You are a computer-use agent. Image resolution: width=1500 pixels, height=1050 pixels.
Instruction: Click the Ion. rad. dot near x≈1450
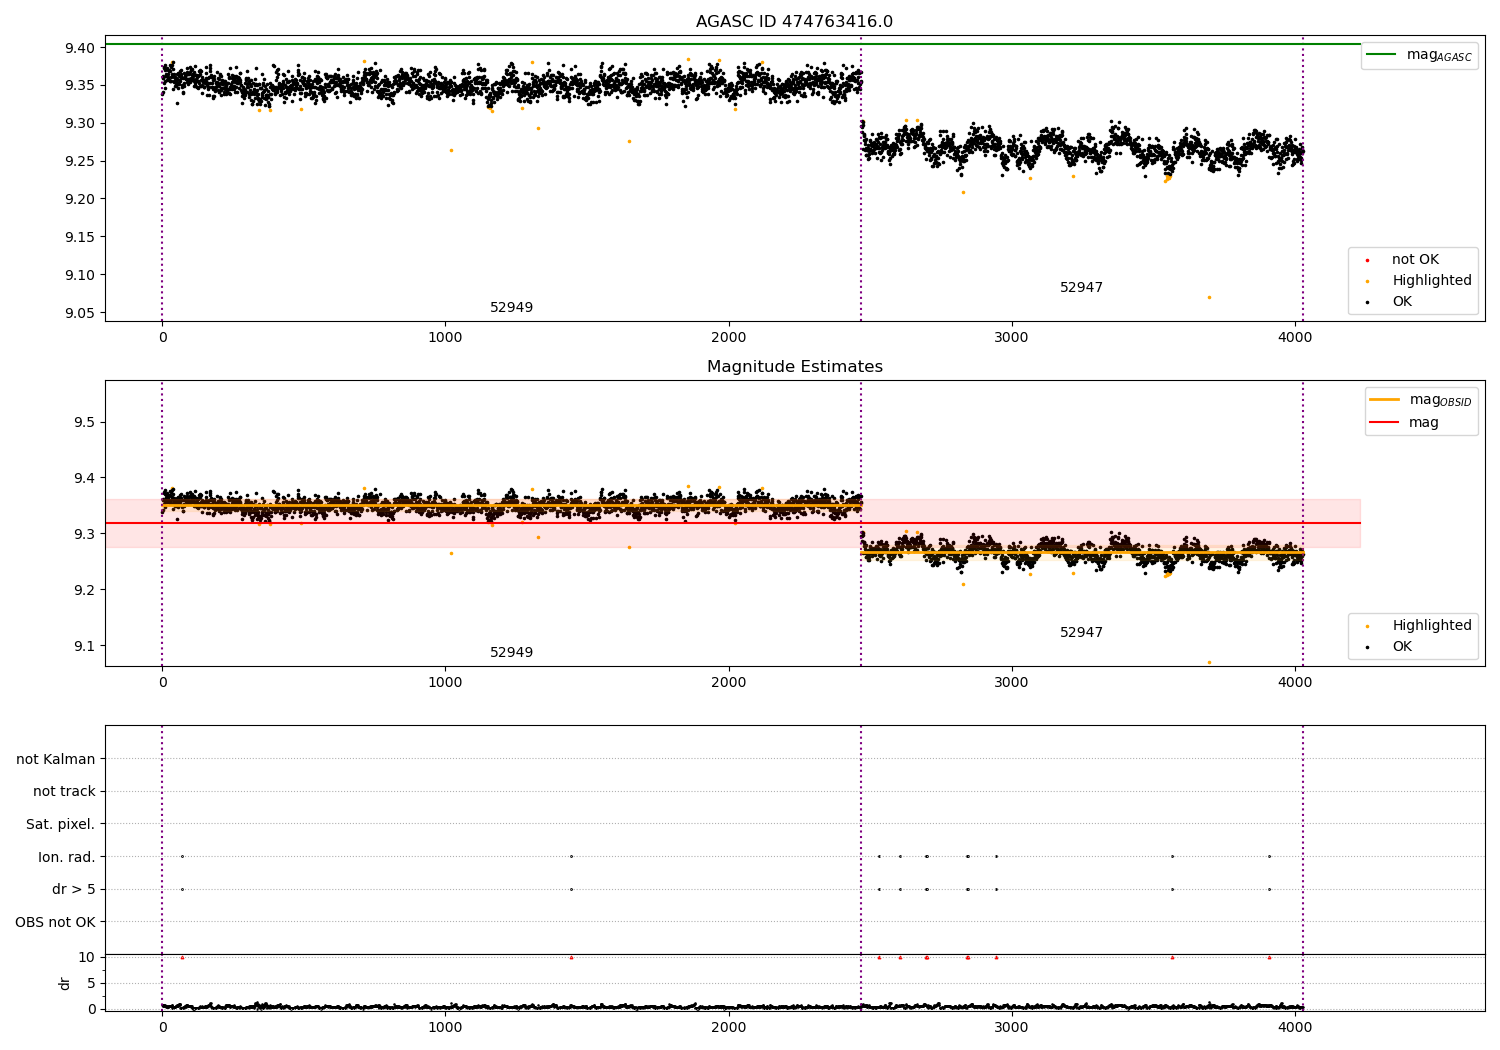[x=571, y=856]
